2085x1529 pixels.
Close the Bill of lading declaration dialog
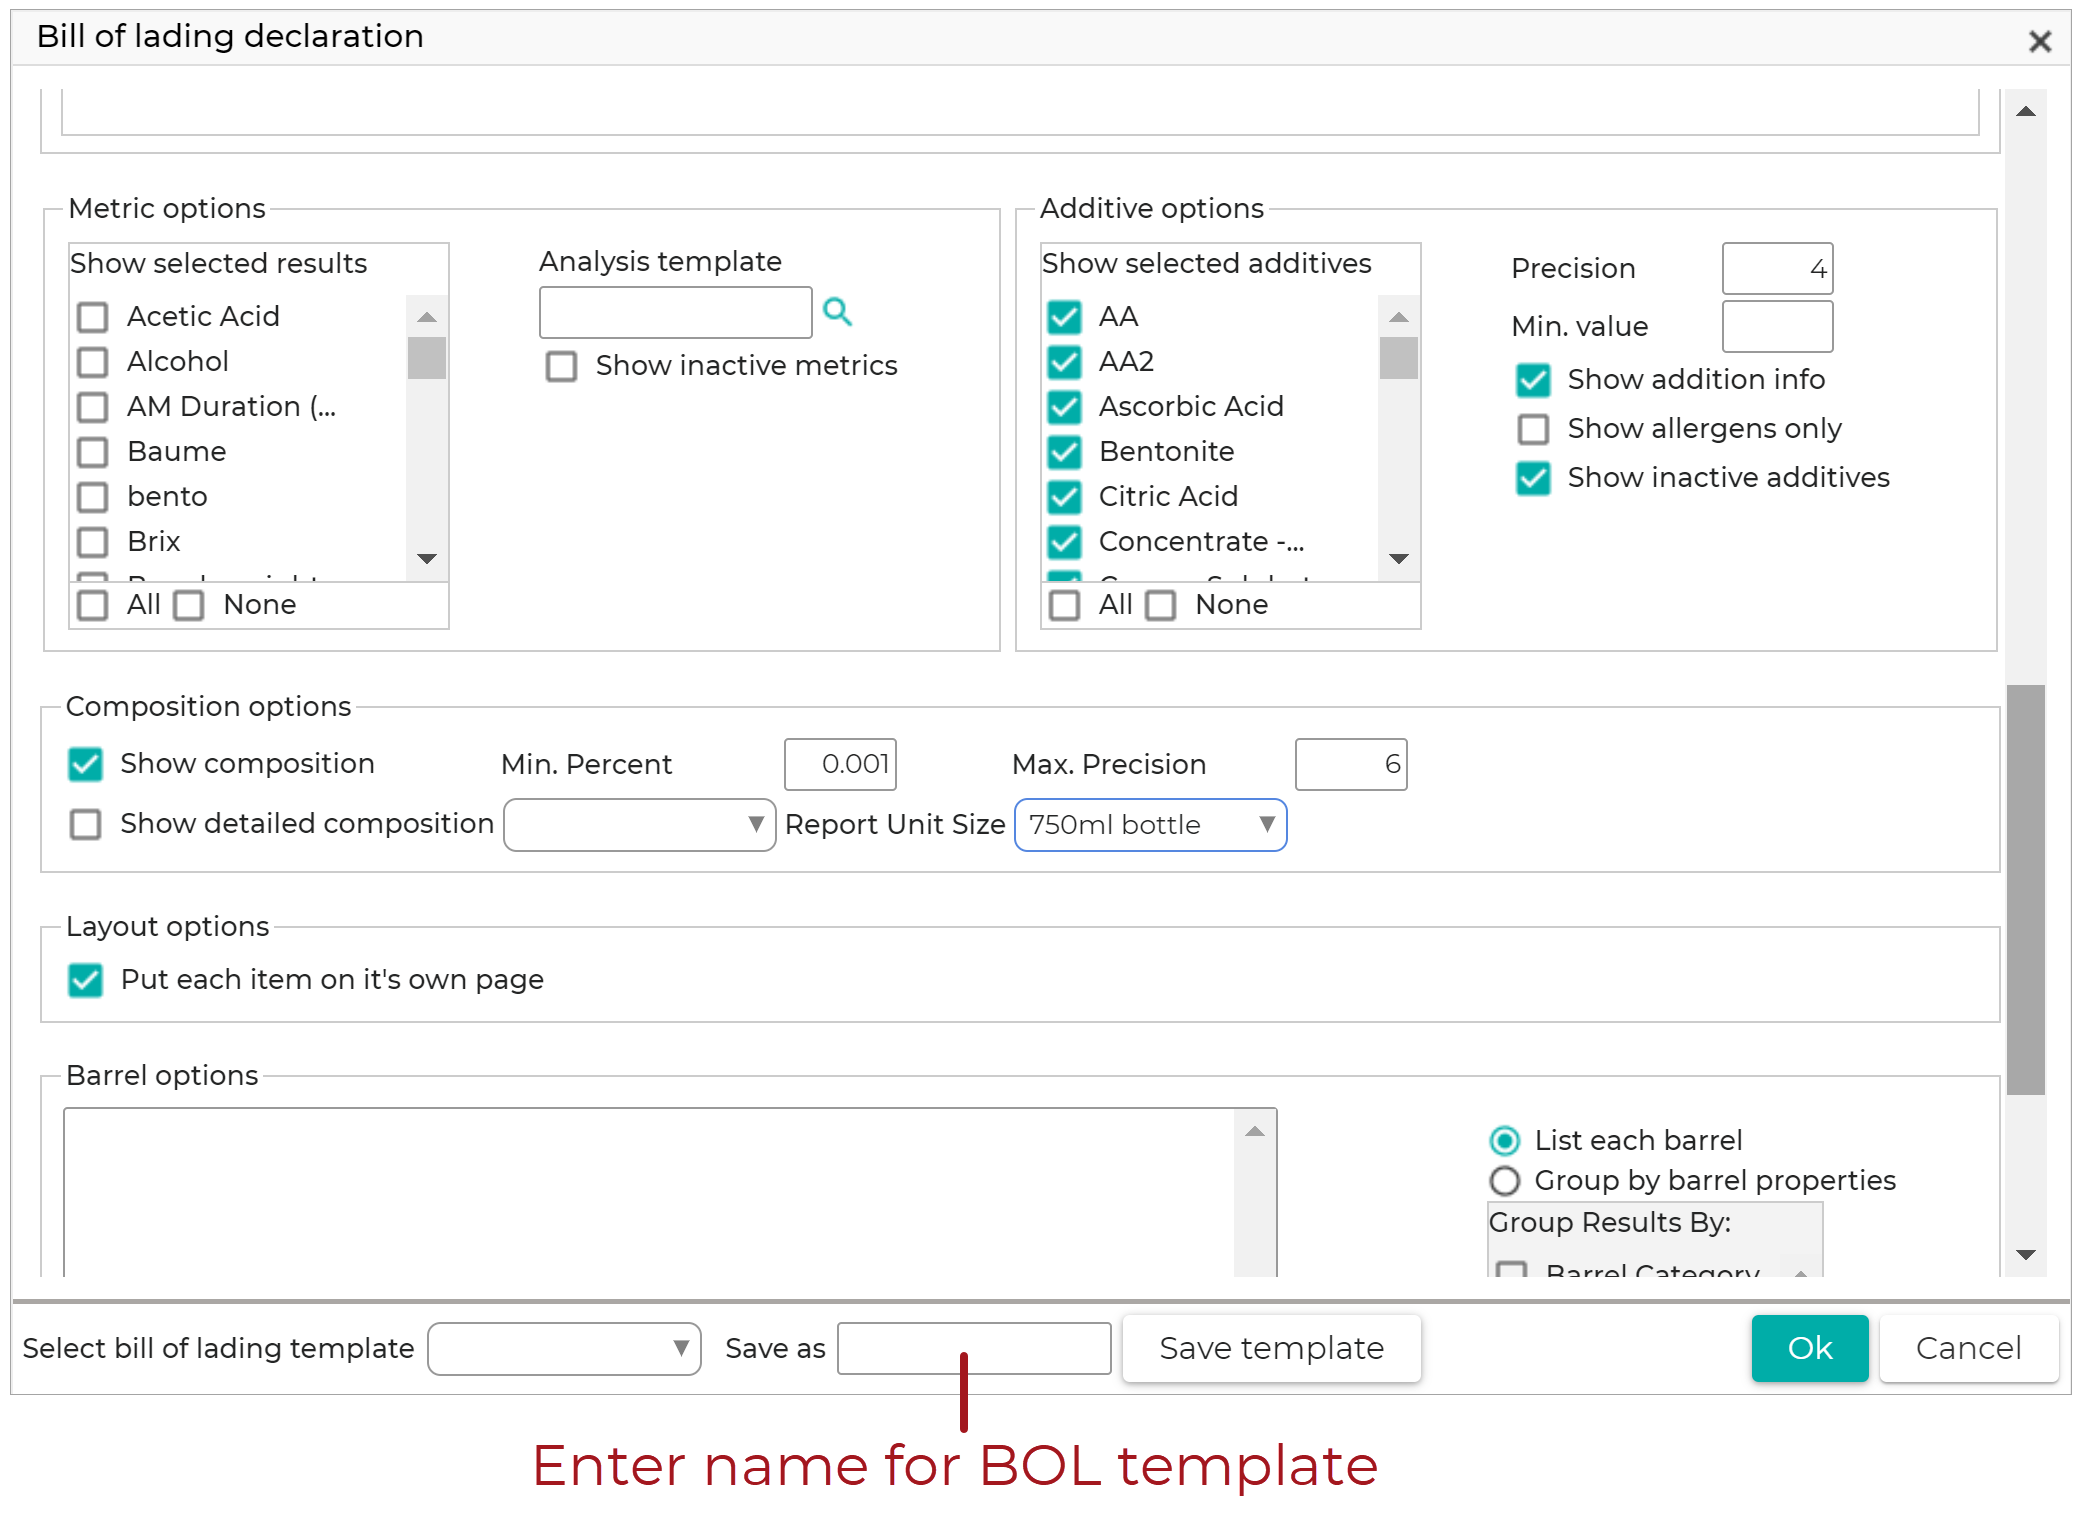click(2039, 41)
